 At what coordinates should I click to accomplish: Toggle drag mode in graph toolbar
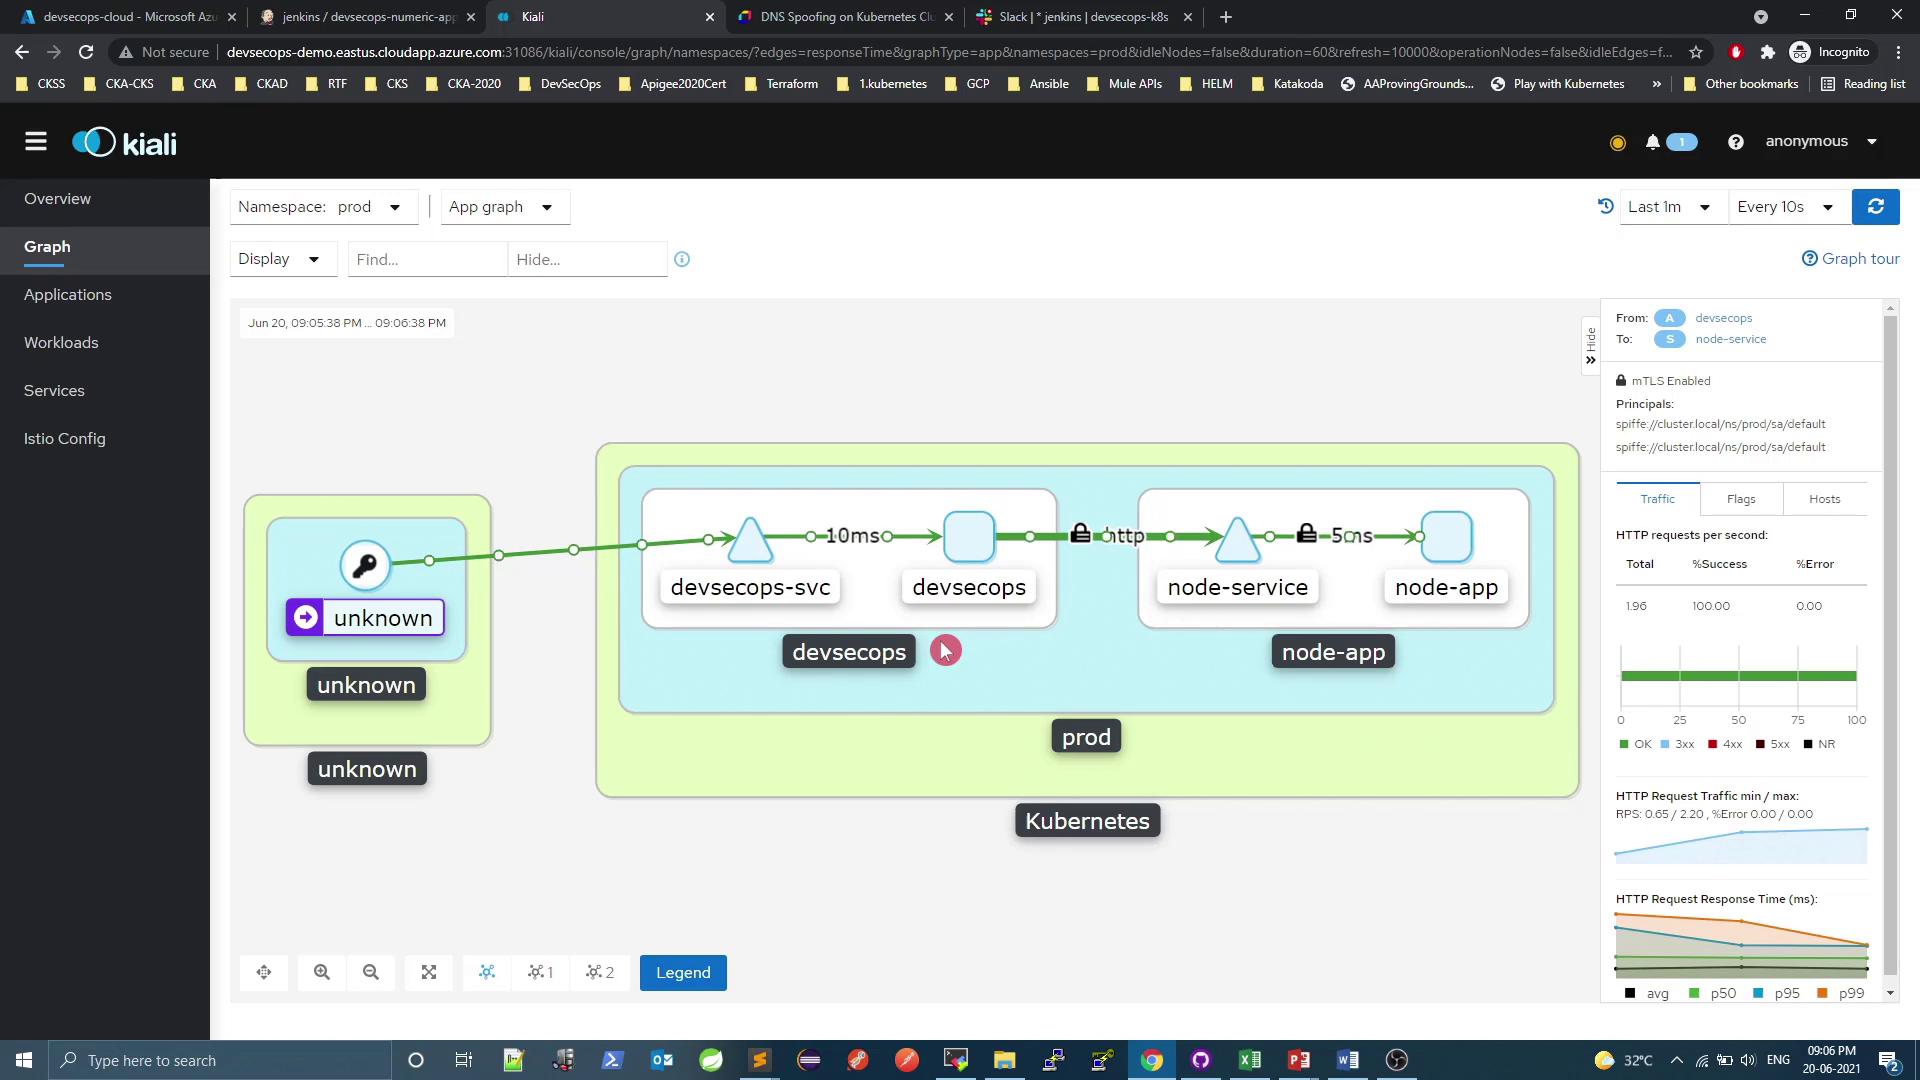(264, 972)
